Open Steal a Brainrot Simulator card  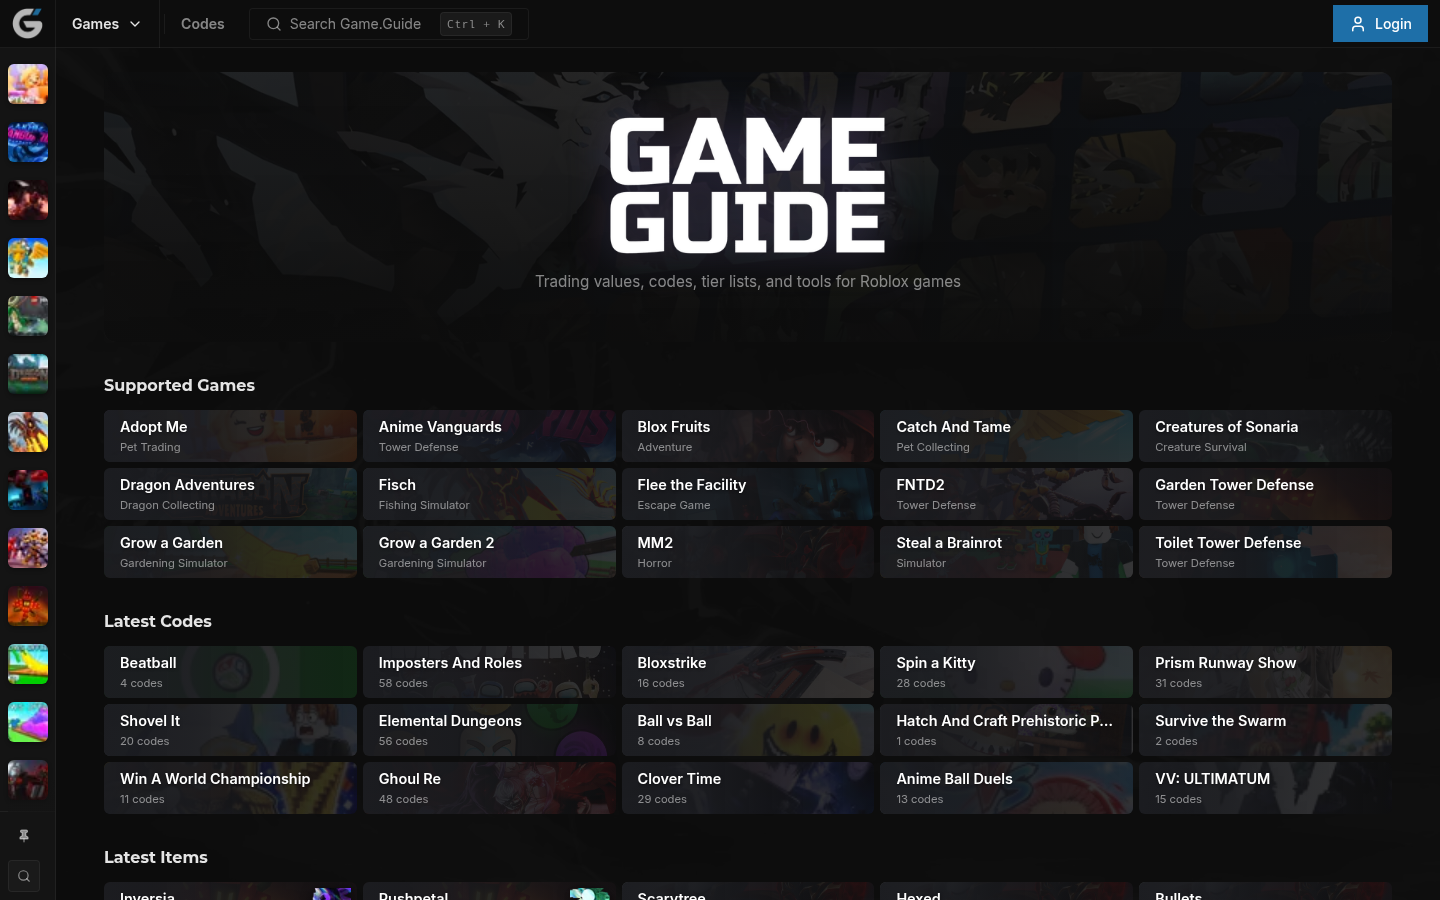pyautogui.click(x=1006, y=552)
